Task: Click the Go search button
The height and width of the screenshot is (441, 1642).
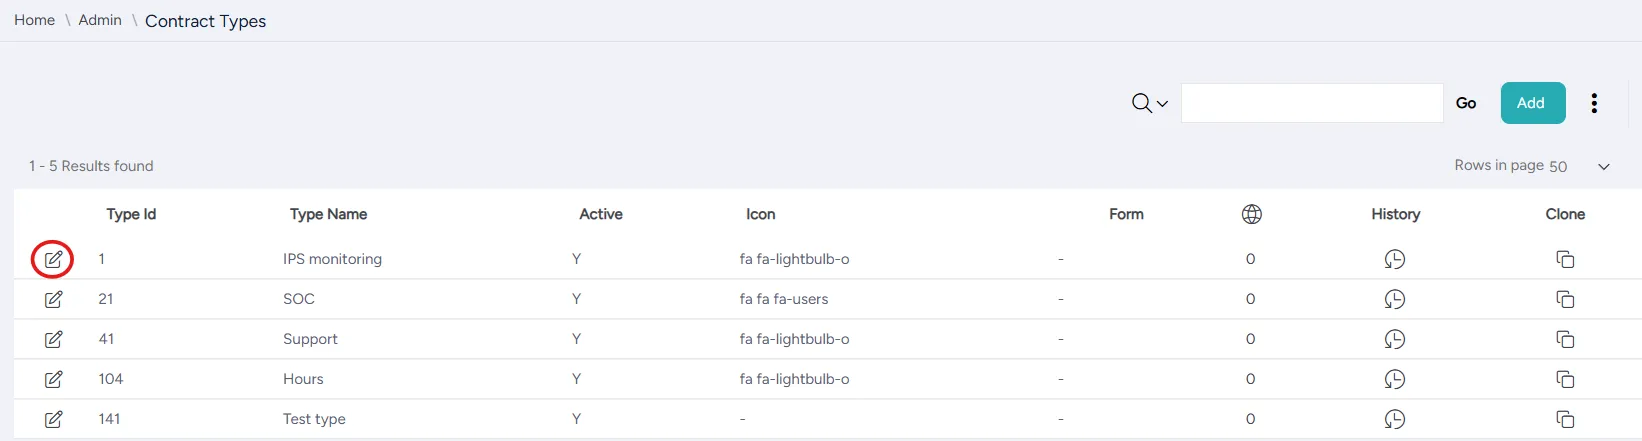Action: pos(1466,103)
